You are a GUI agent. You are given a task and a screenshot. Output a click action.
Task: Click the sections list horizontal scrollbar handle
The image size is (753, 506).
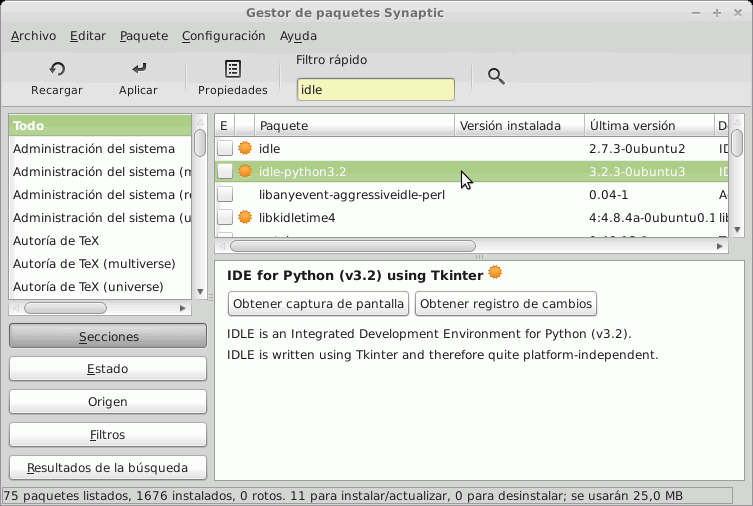(66, 308)
